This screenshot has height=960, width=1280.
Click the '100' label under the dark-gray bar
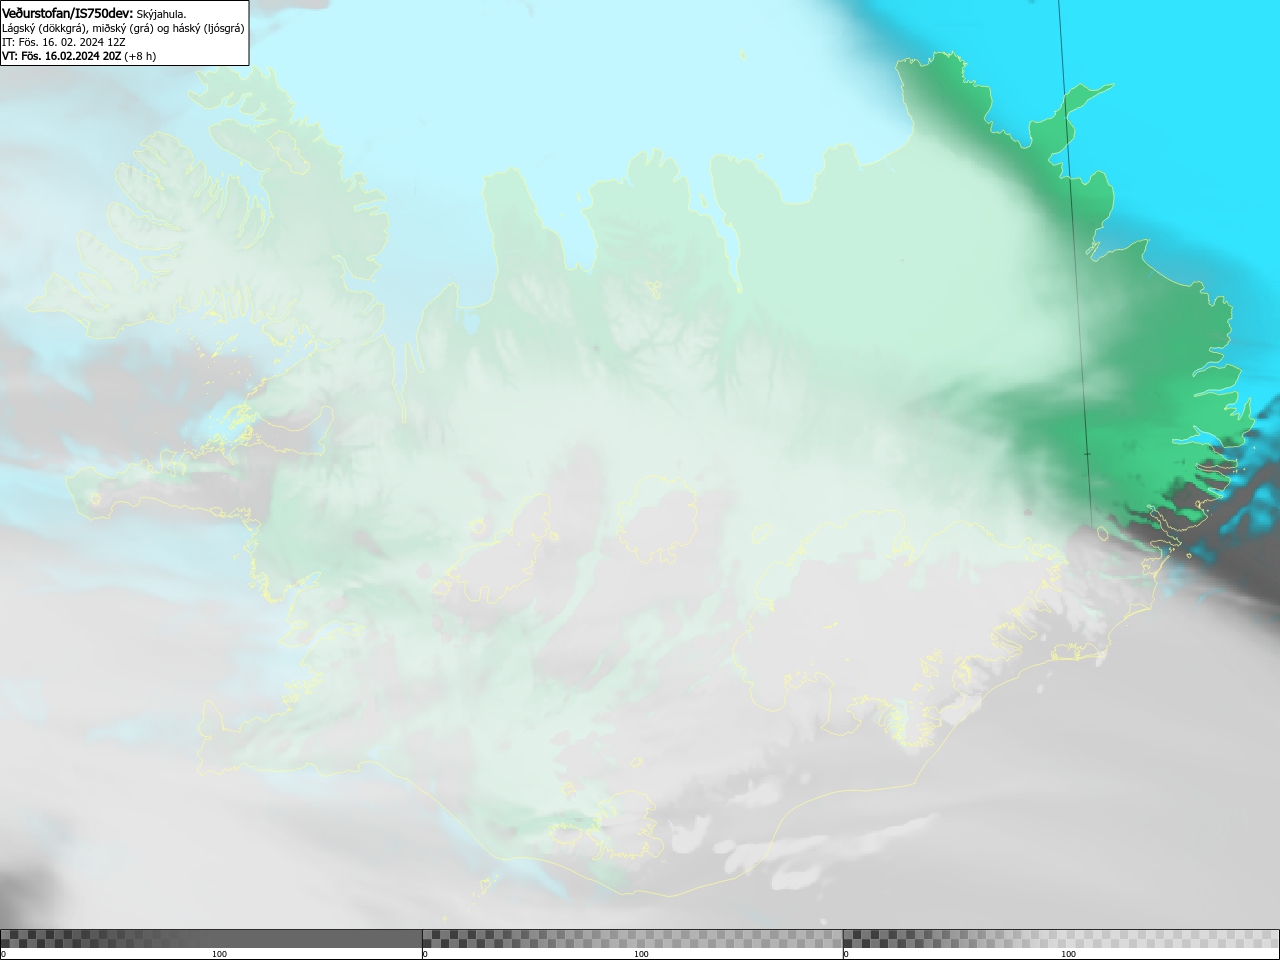pos(219,954)
